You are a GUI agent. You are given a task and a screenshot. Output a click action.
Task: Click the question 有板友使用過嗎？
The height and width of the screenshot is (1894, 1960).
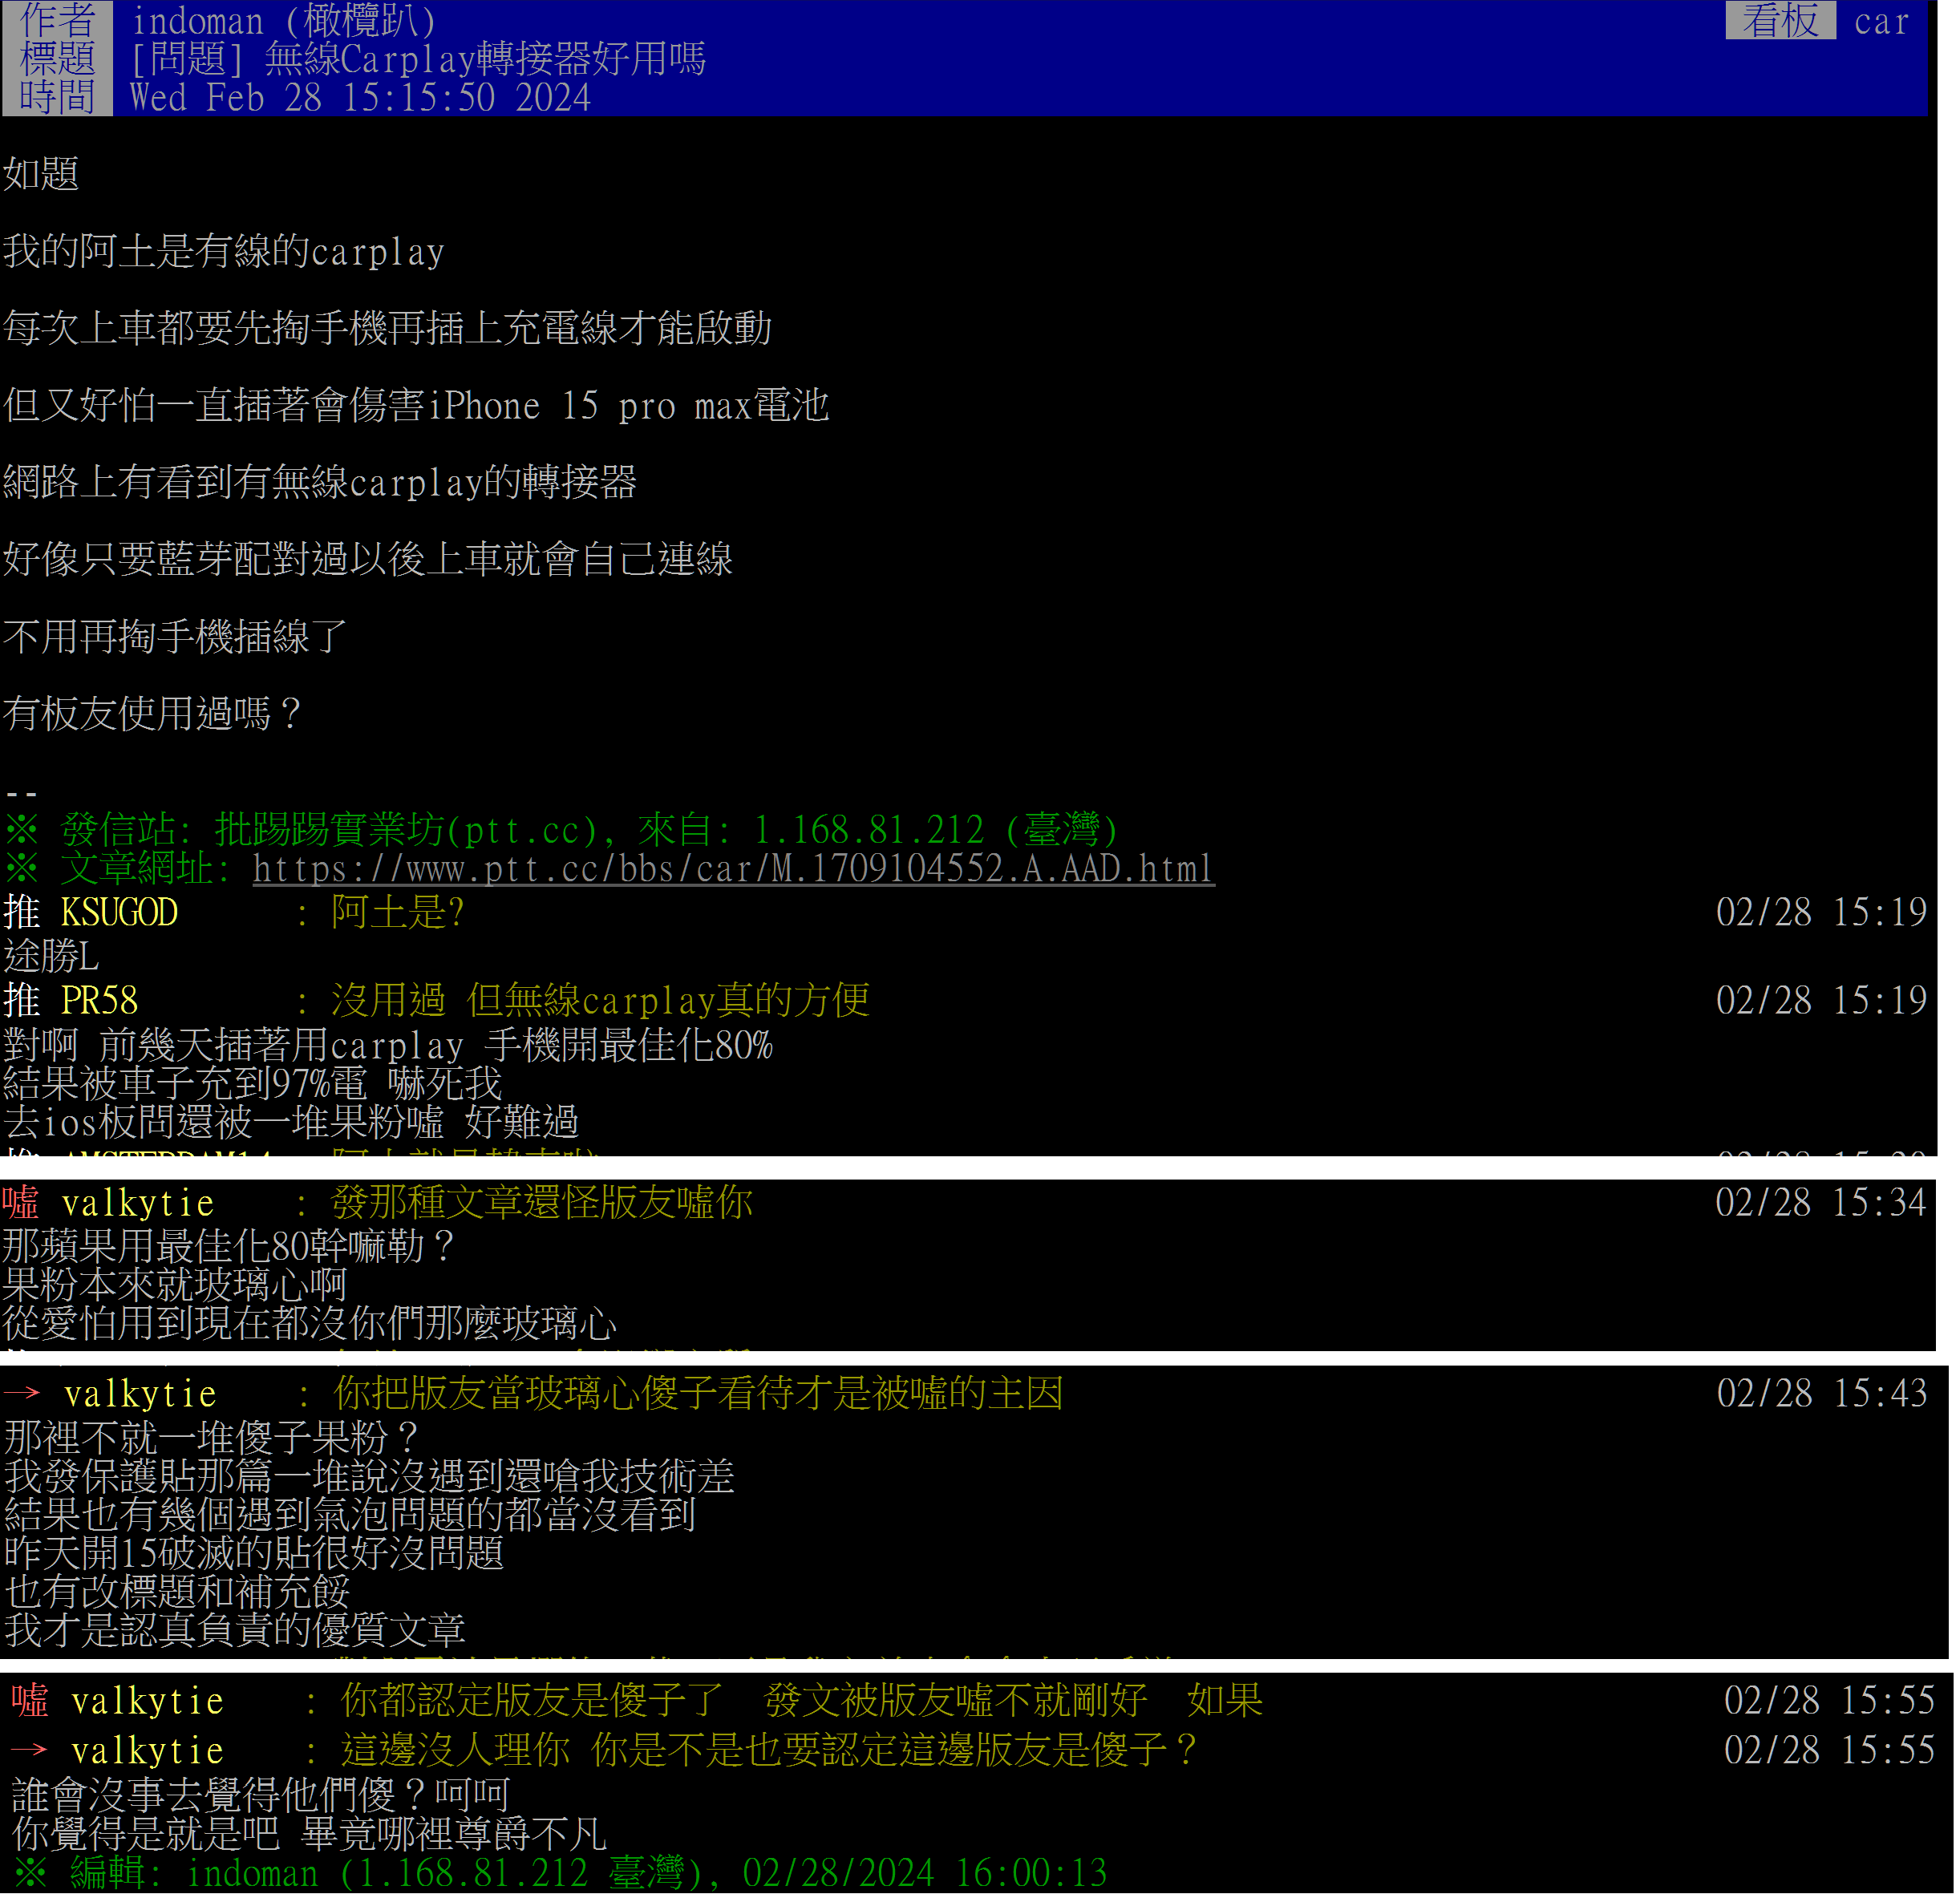(x=152, y=713)
